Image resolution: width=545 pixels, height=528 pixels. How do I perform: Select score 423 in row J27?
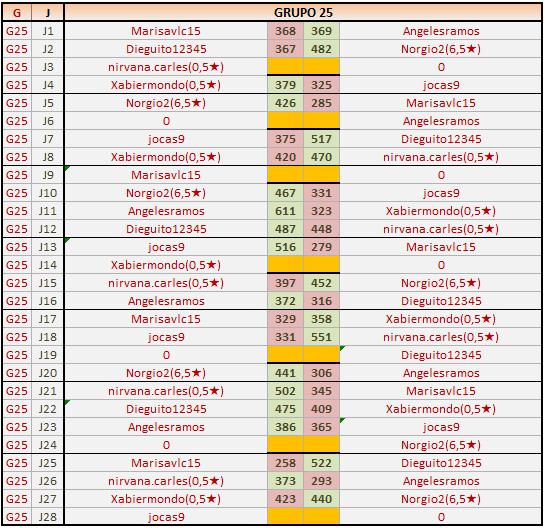(x=285, y=499)
